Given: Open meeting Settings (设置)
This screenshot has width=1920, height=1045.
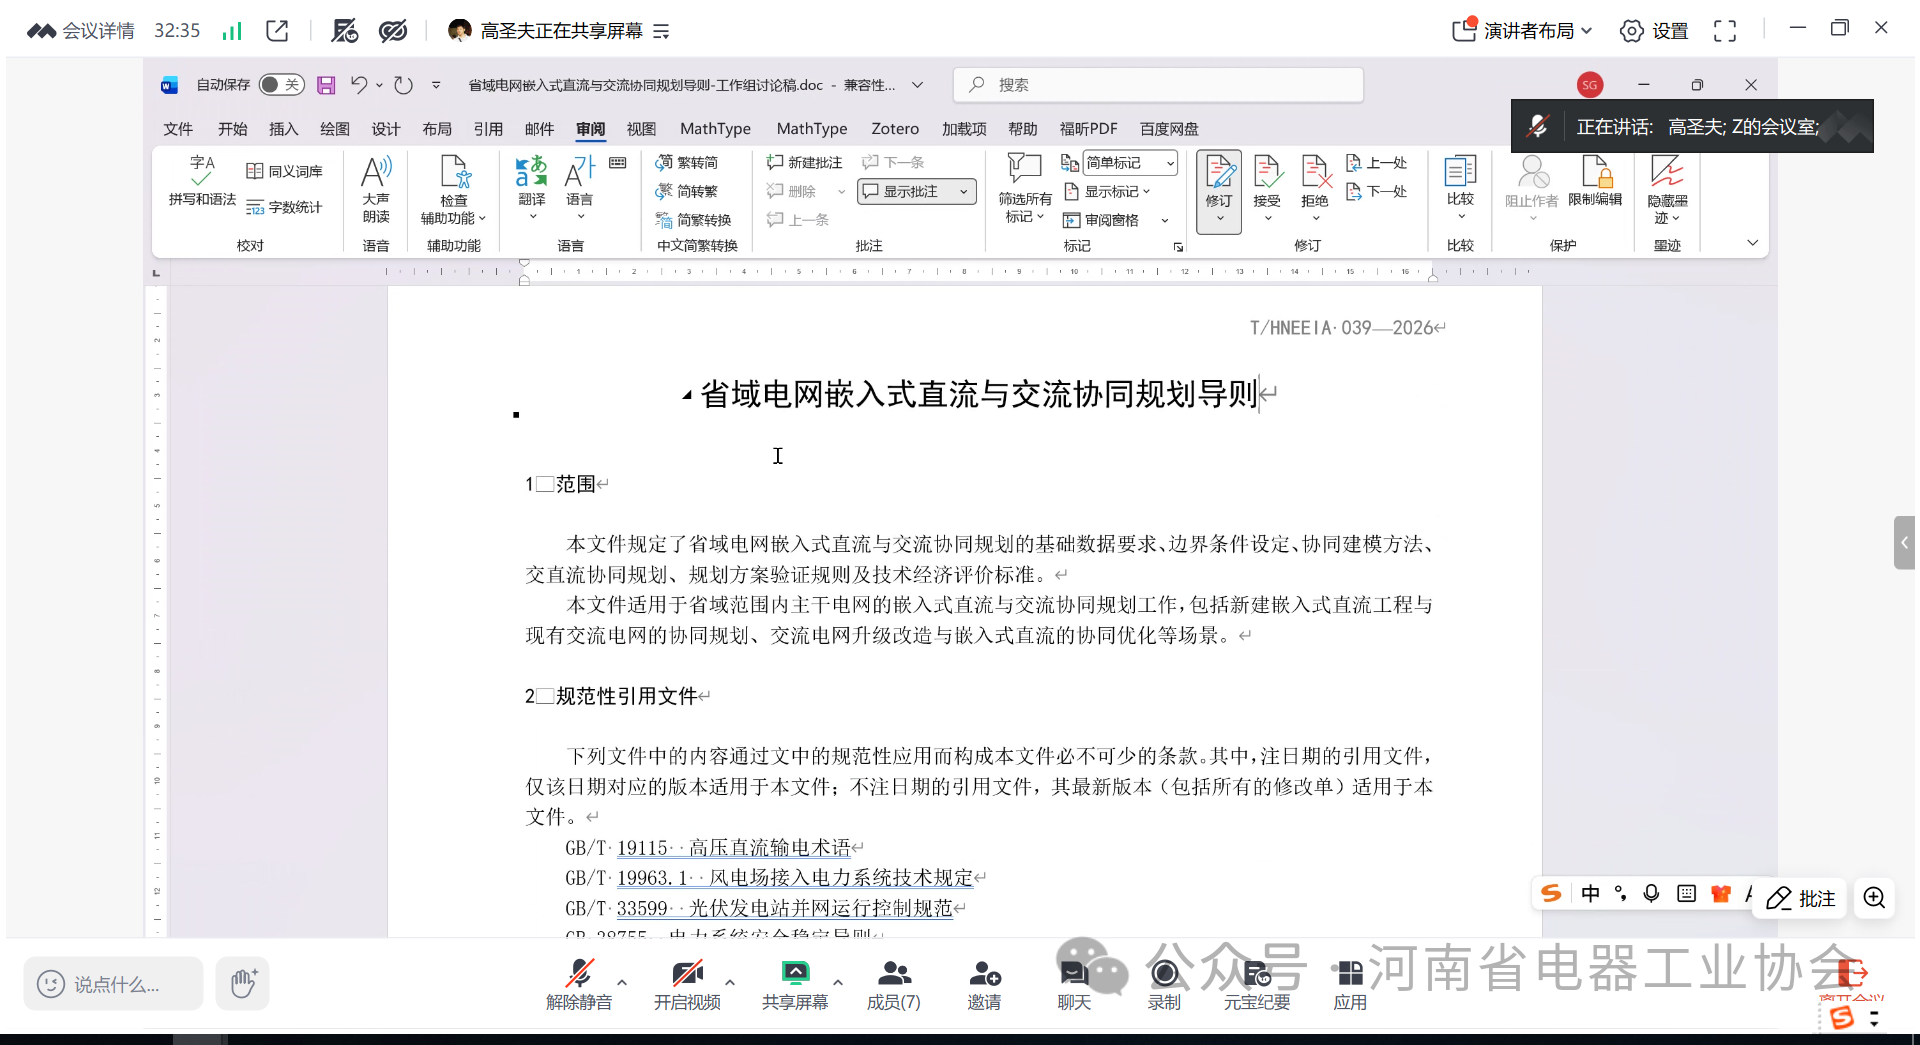Looking at the screenshot, I should (1654, 31).
